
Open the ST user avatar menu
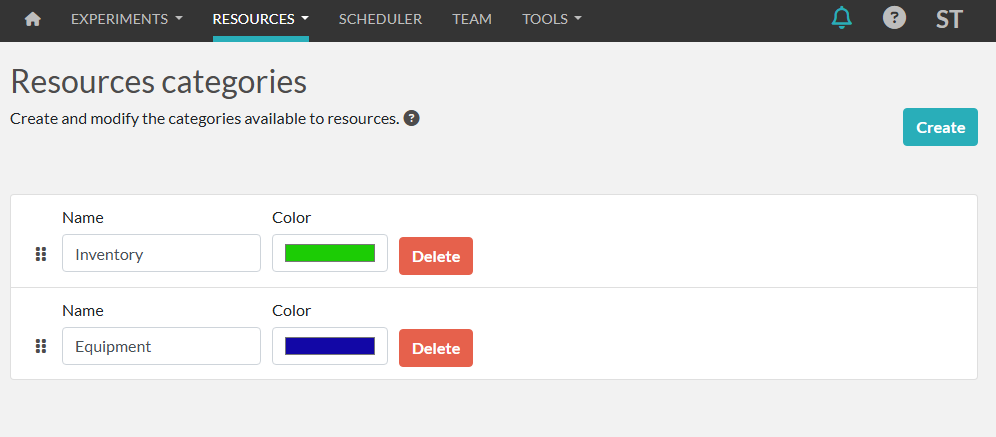click(949, 19)
